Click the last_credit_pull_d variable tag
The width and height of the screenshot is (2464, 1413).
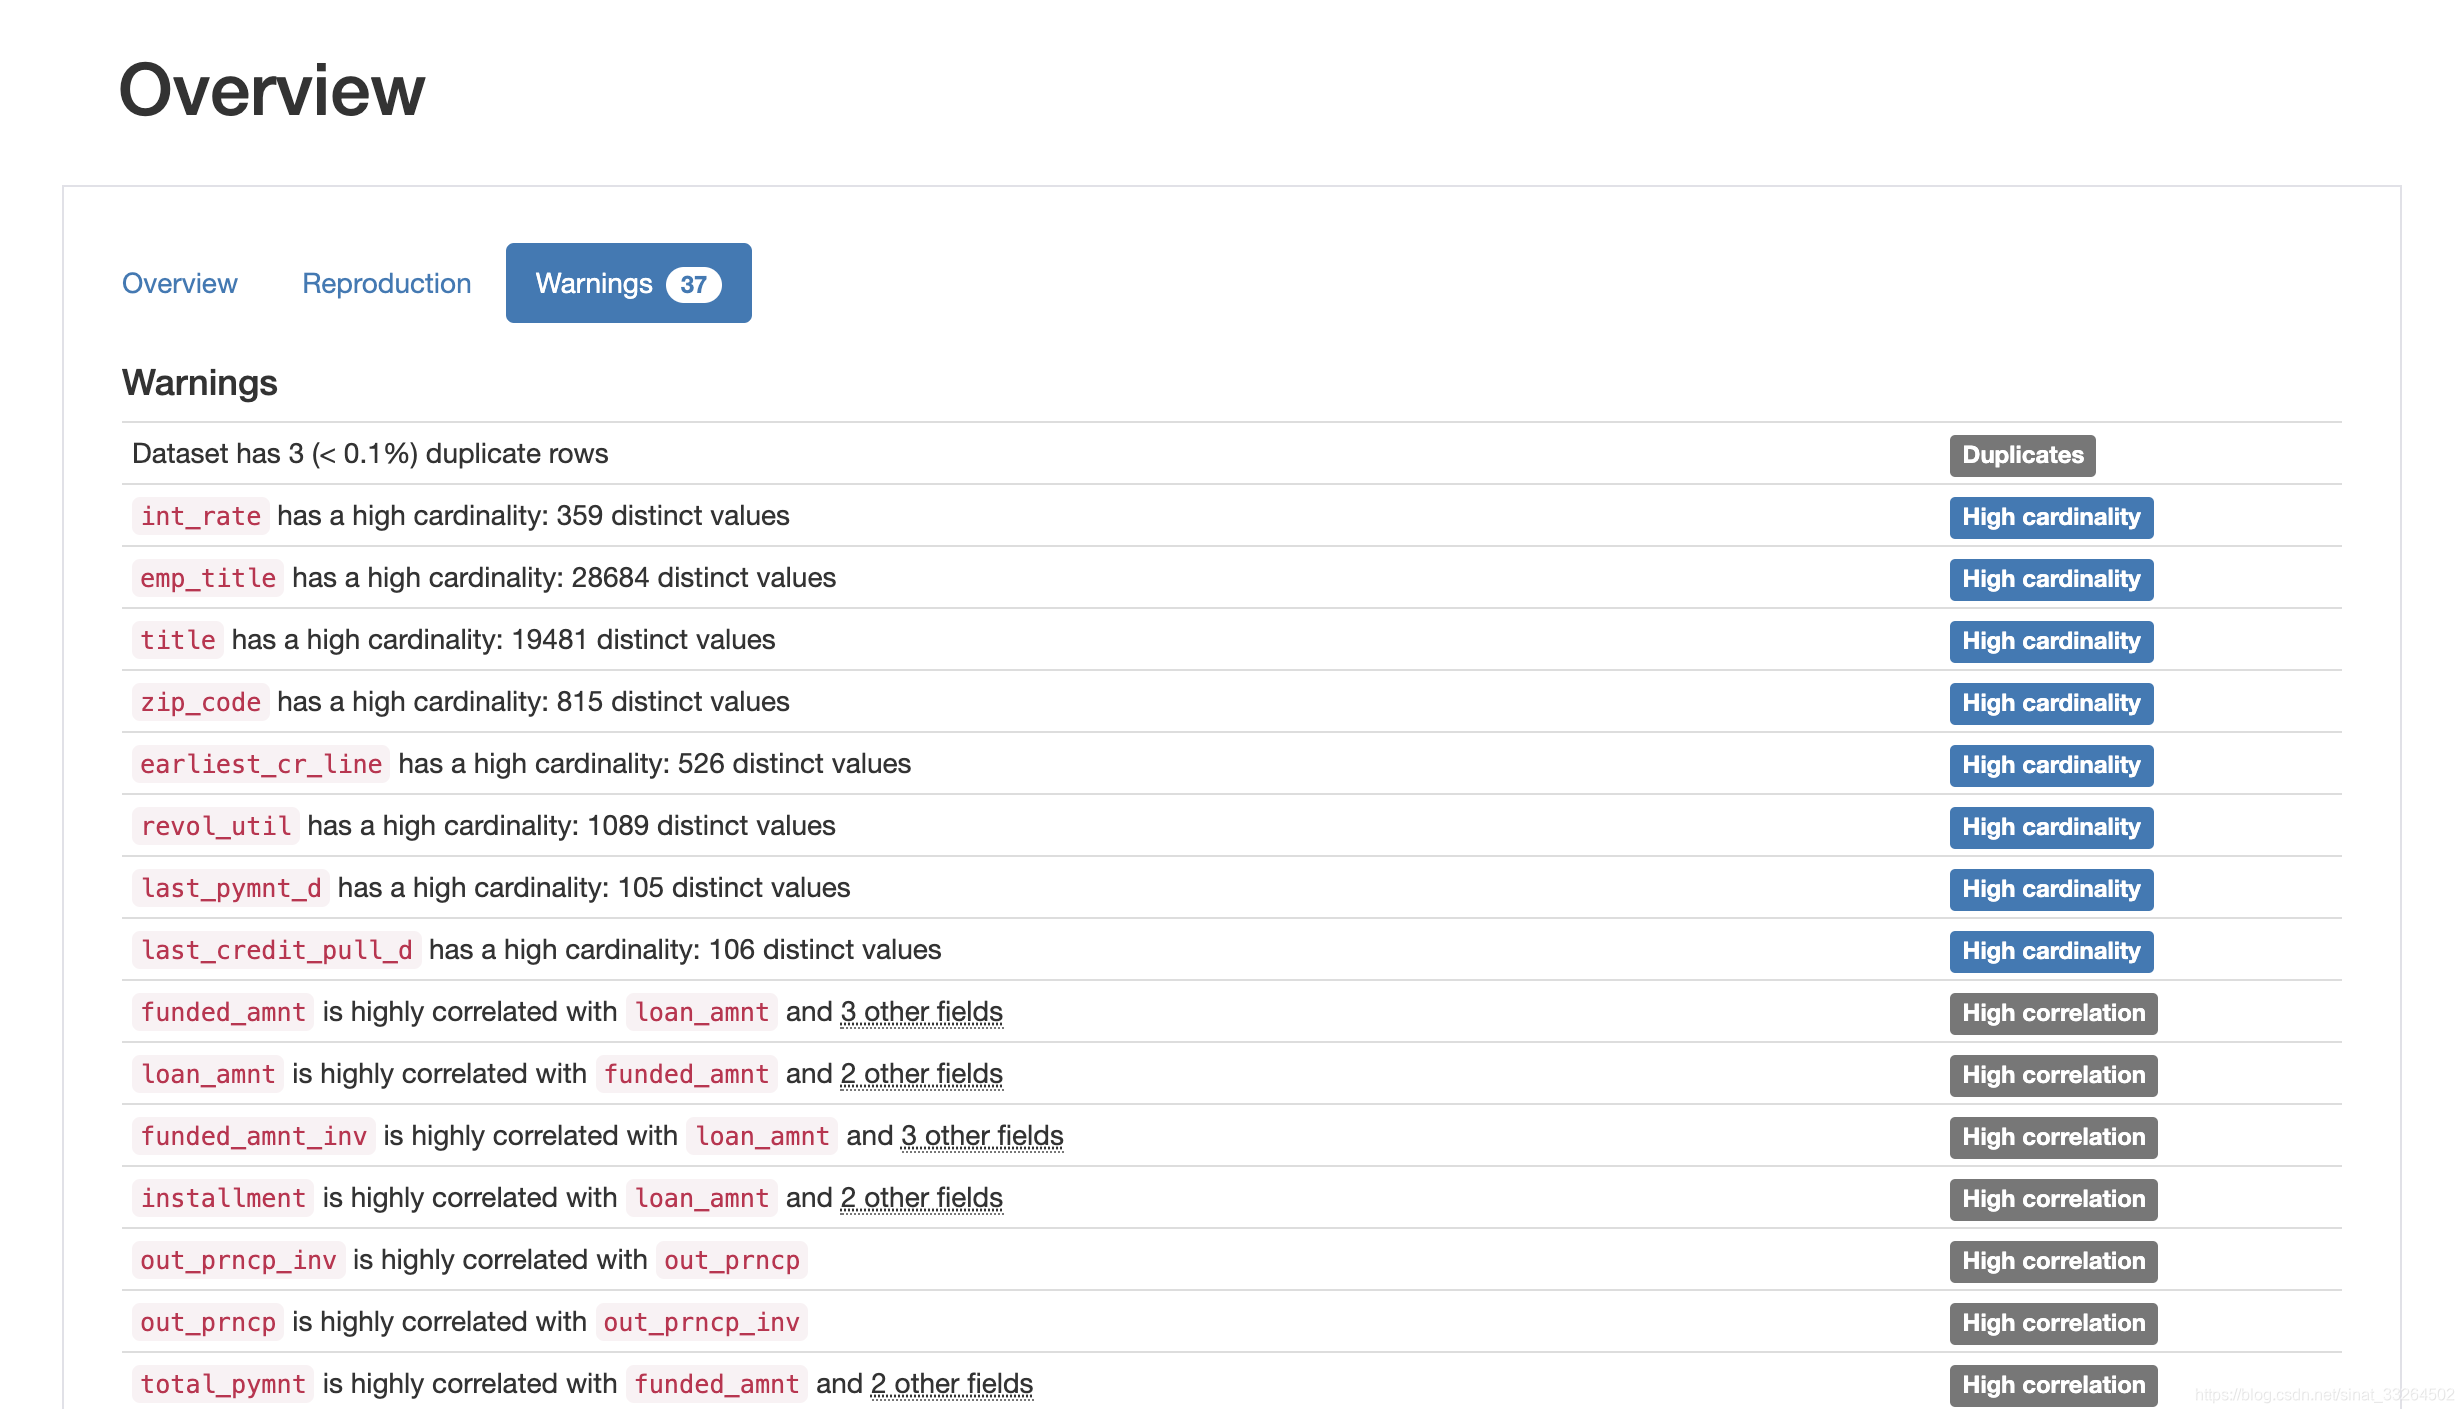276,950
